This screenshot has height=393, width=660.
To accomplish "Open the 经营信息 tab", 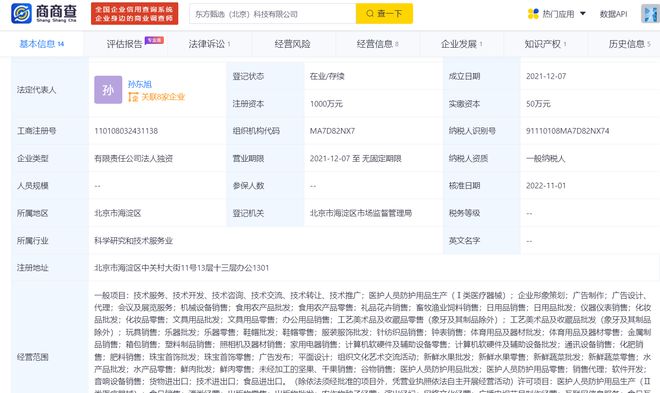I will (377, 44).
